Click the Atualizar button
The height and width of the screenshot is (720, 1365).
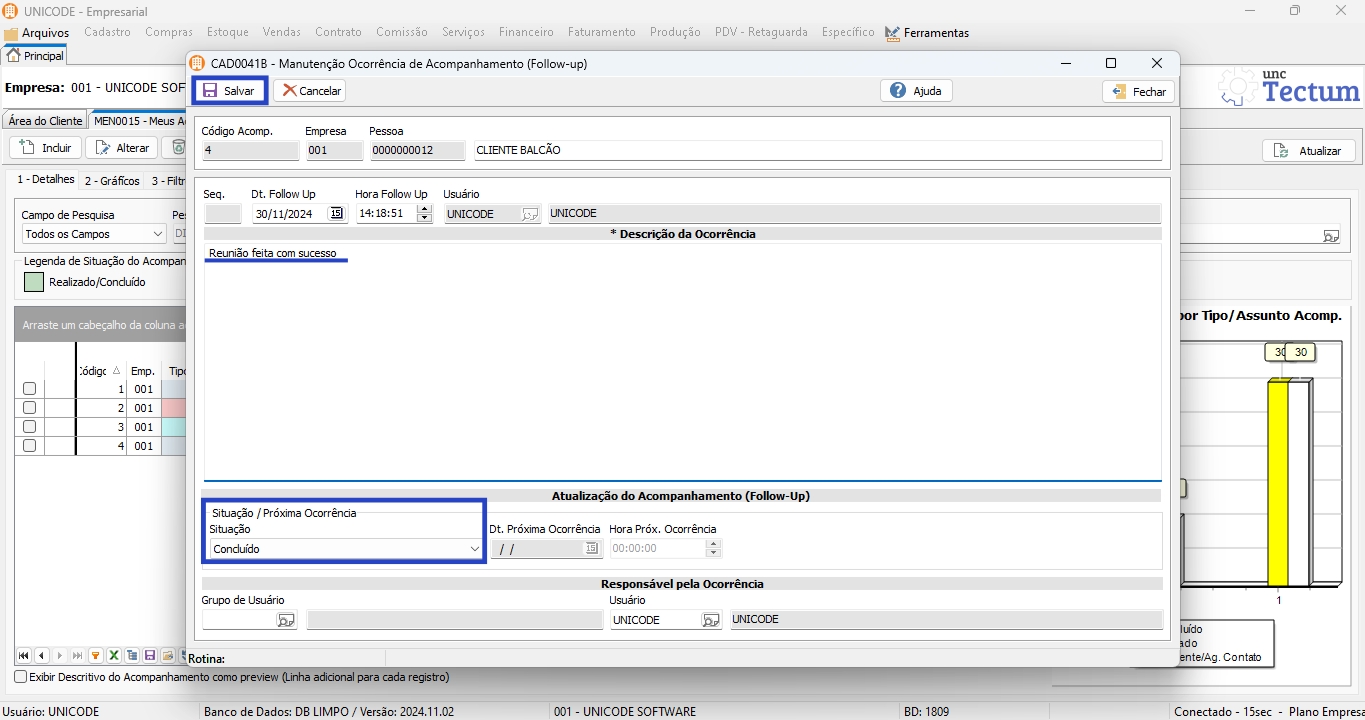(1309, 151)
